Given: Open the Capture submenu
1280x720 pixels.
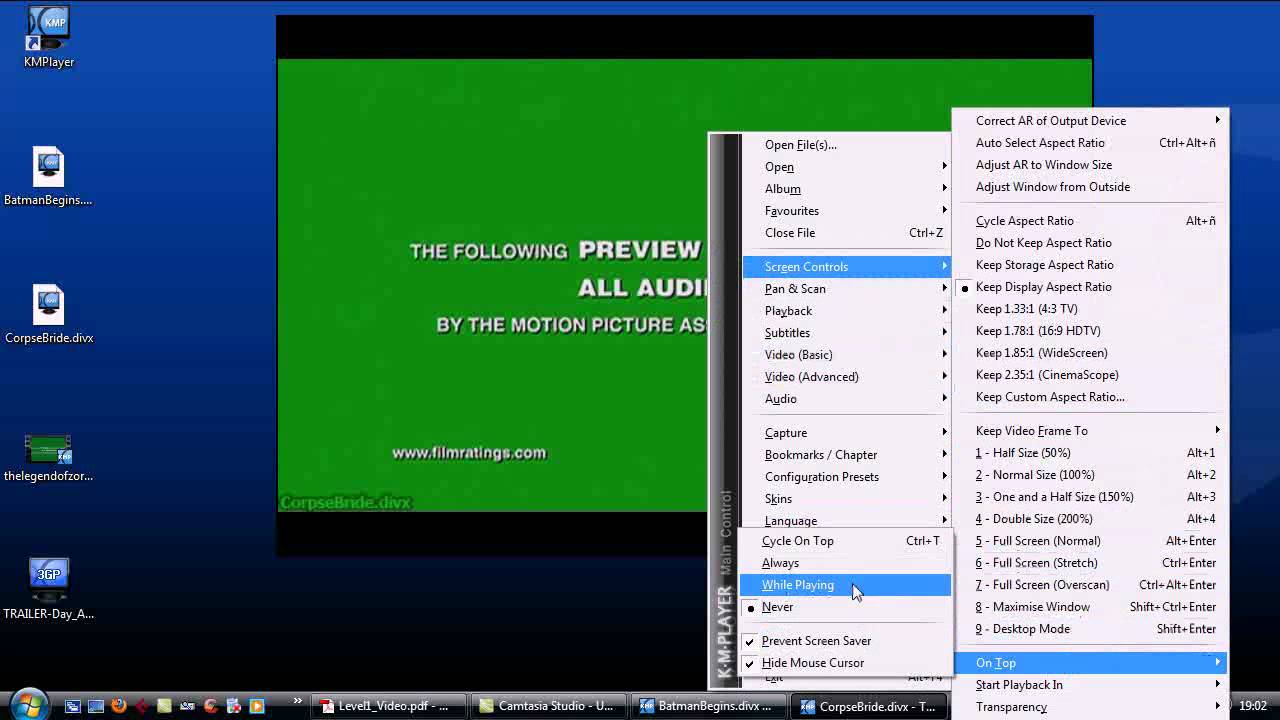Looking at the screenshot, I should click(846, 433).
